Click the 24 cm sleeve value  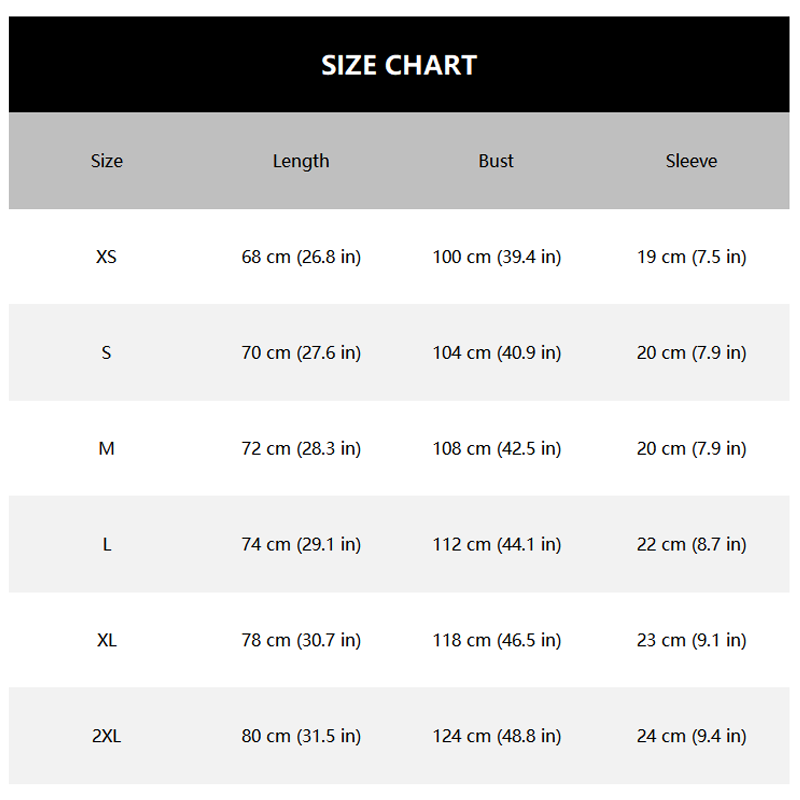[x=691, y=737]
